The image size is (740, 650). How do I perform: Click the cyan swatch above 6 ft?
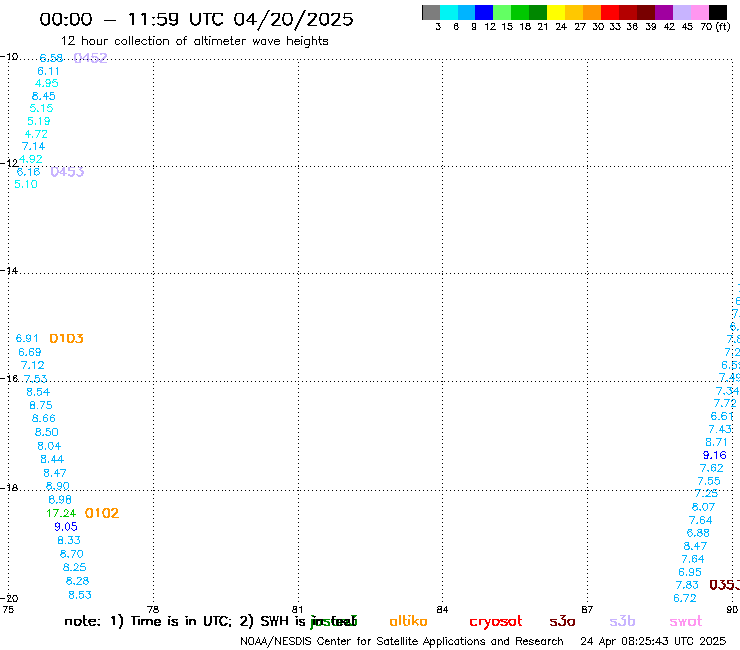449,12
